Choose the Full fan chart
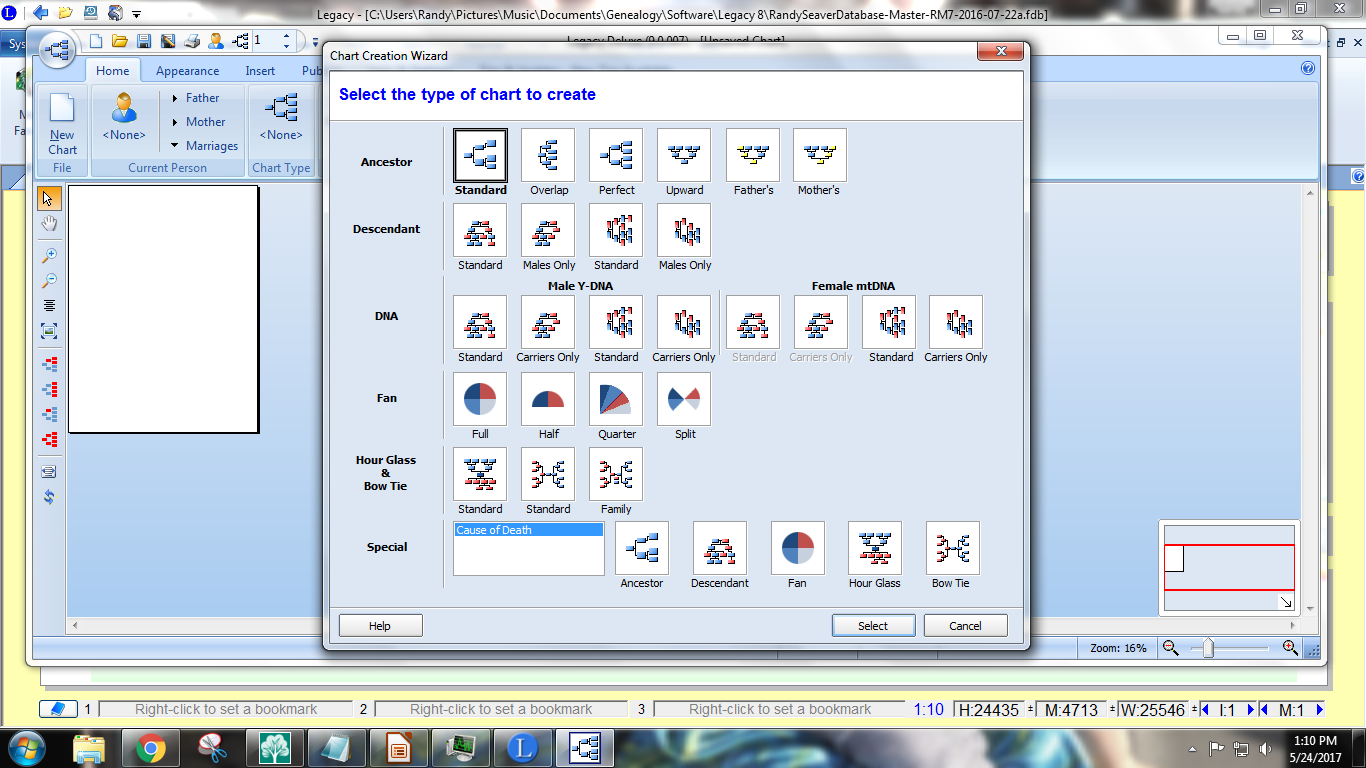The width and height of the screenshot is (1366, 768). pos(480,399)
